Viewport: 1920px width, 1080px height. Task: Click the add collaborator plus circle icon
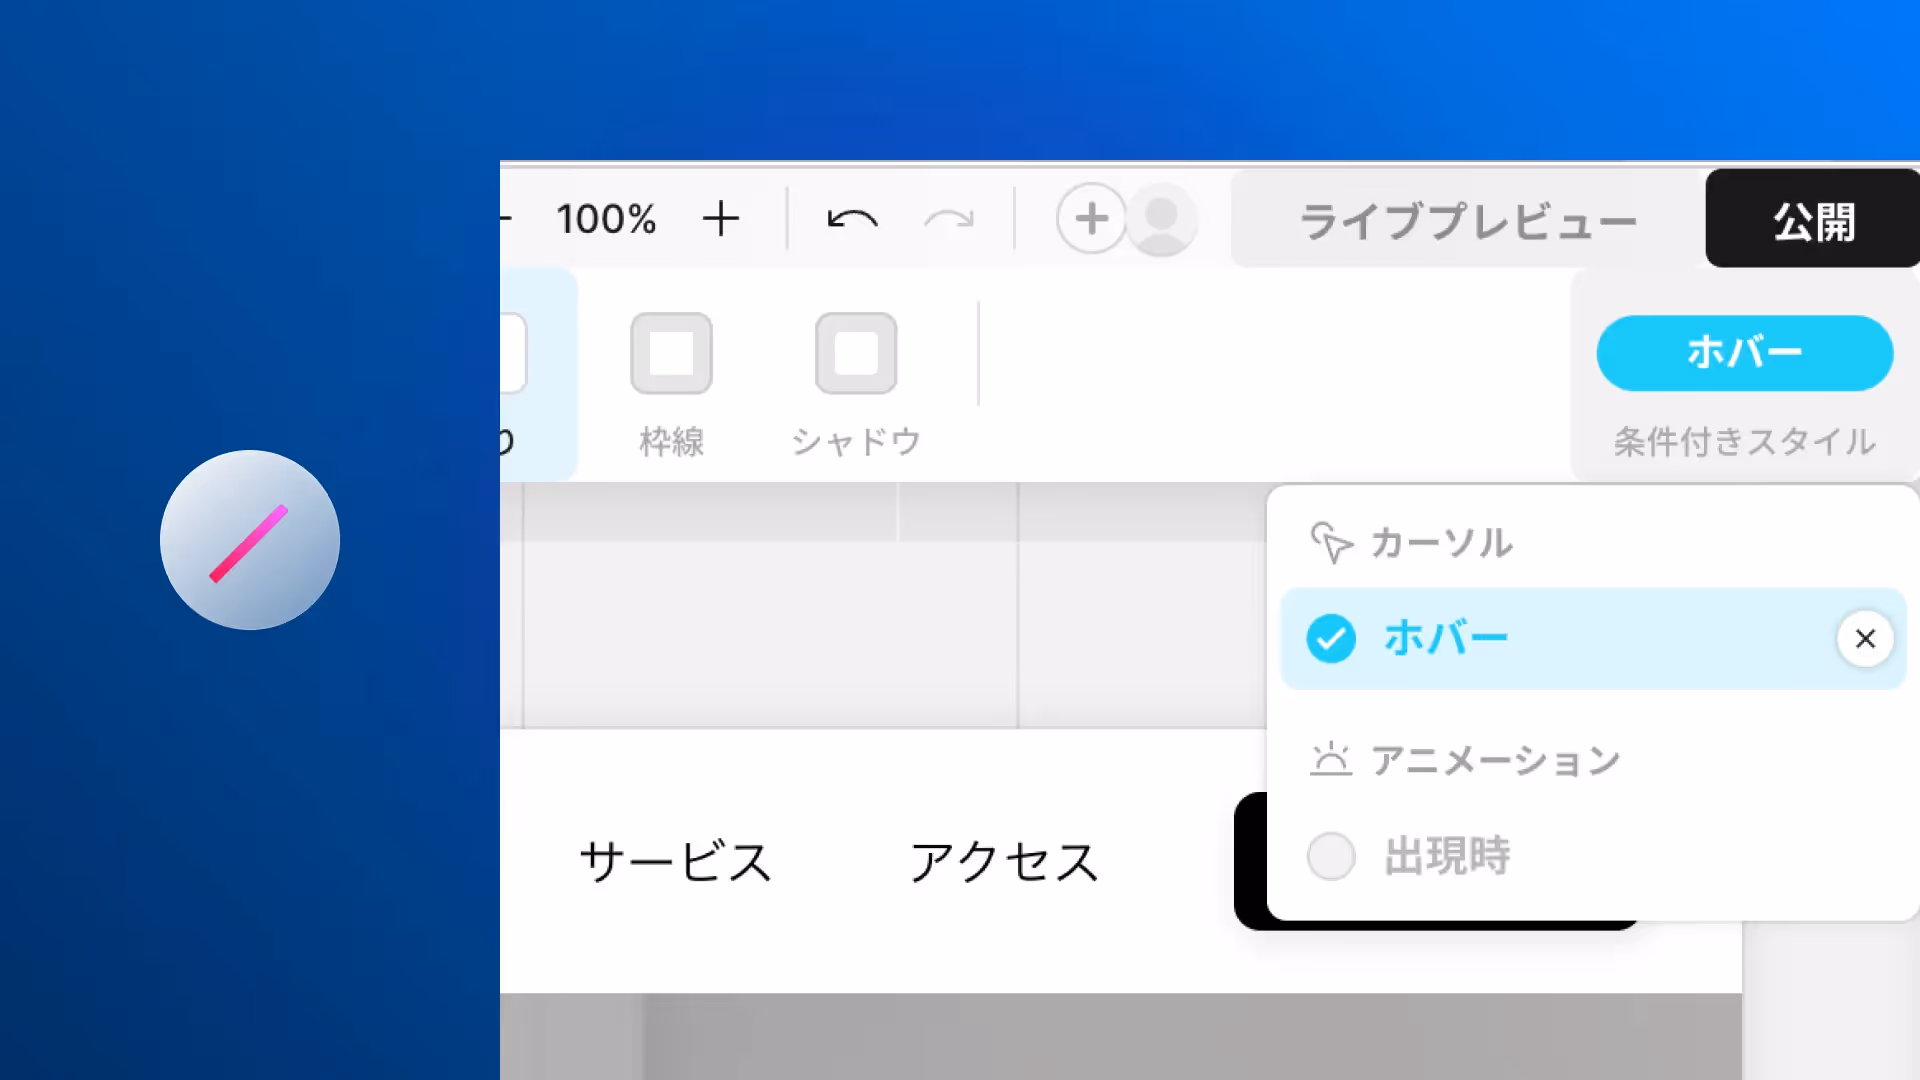(1091, 218)
